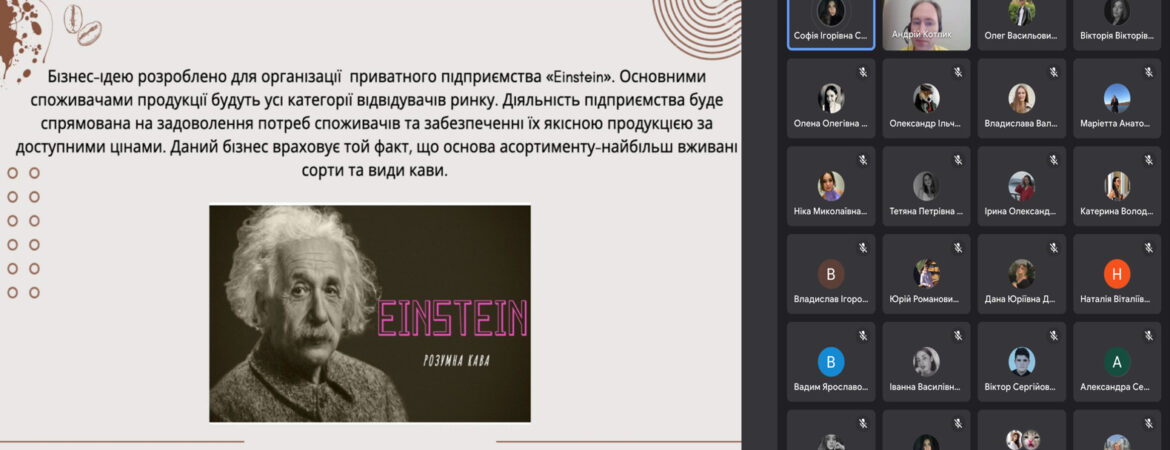Screen dimensions: 1170x450
Task: Click the pink EINSTEIN logo text
Action: coord(453,319)
